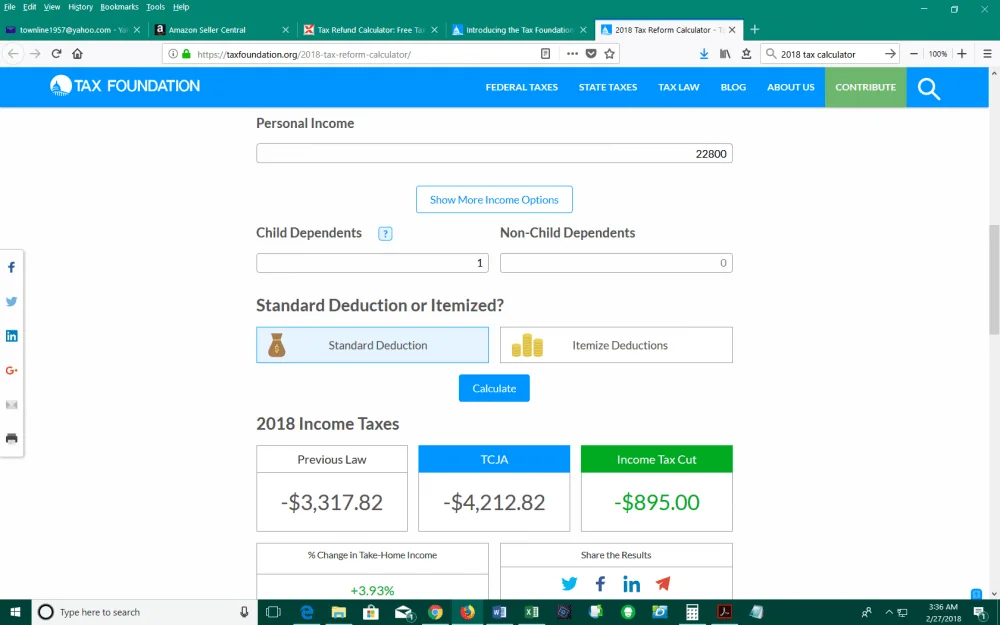Image resolution: width=1000 pixels, height=625 pixels.
Task: Open Adobe Acrobat from the taskbar
Action: coord(724,612)
